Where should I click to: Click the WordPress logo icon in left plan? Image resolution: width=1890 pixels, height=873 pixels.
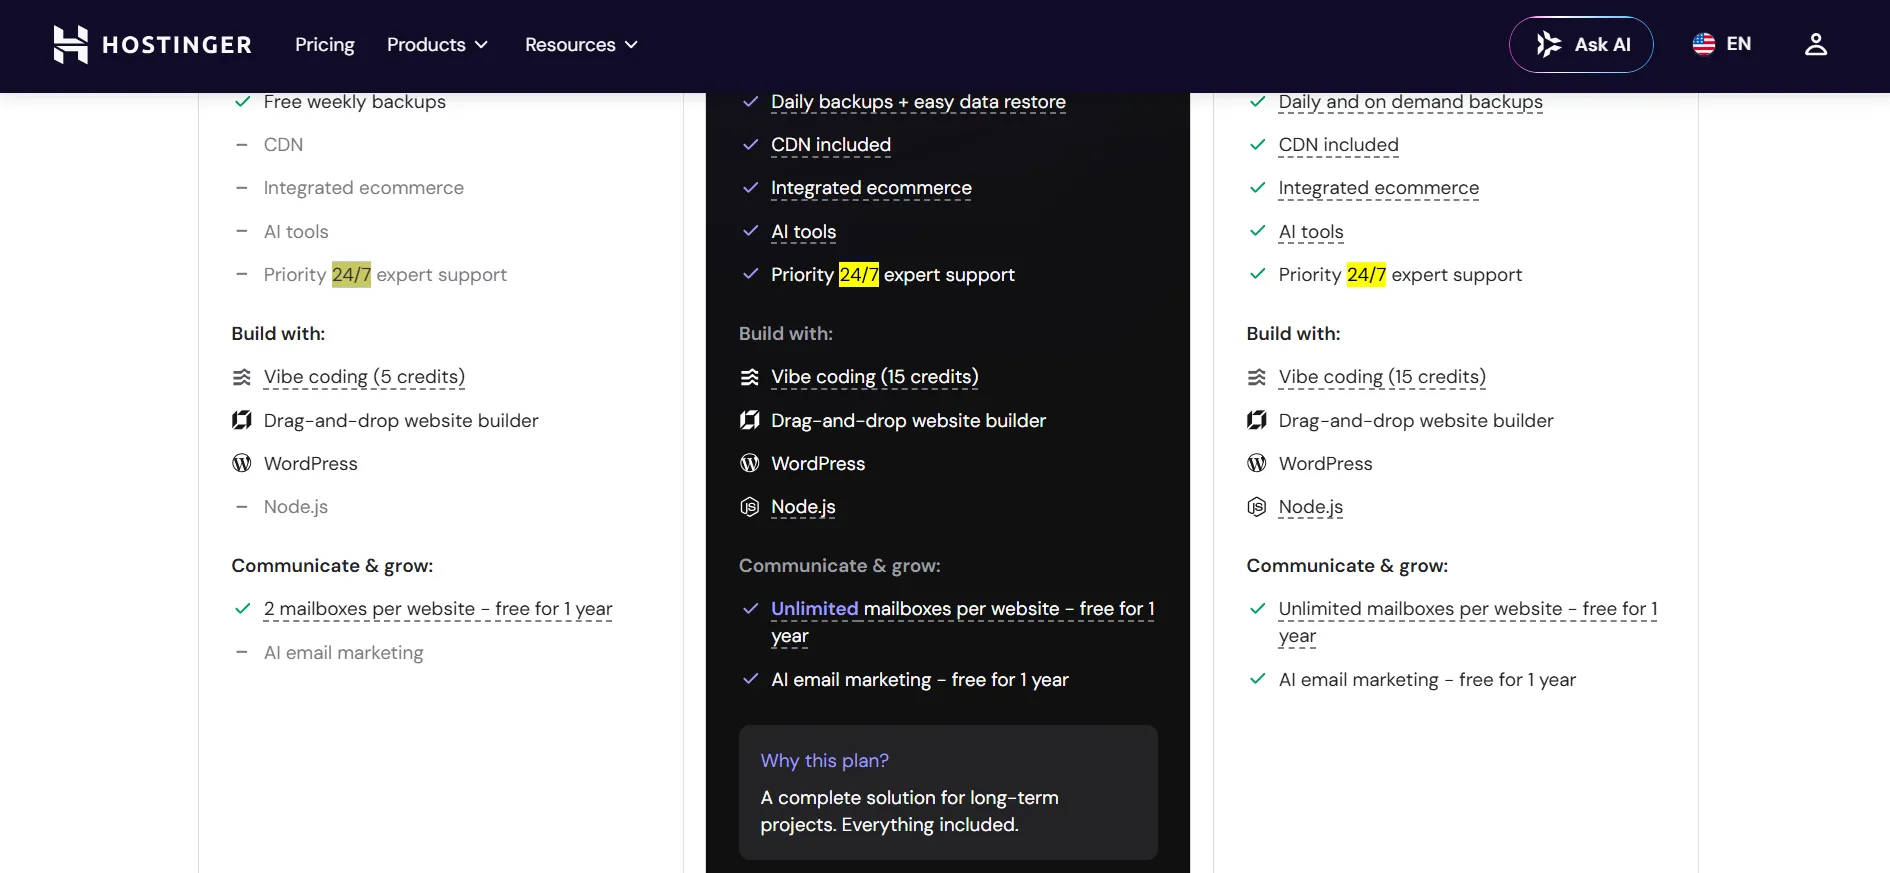click(x=242, y=463)
